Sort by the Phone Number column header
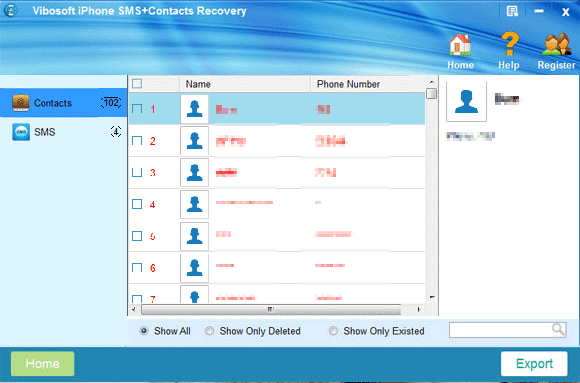 coord(368,84)
